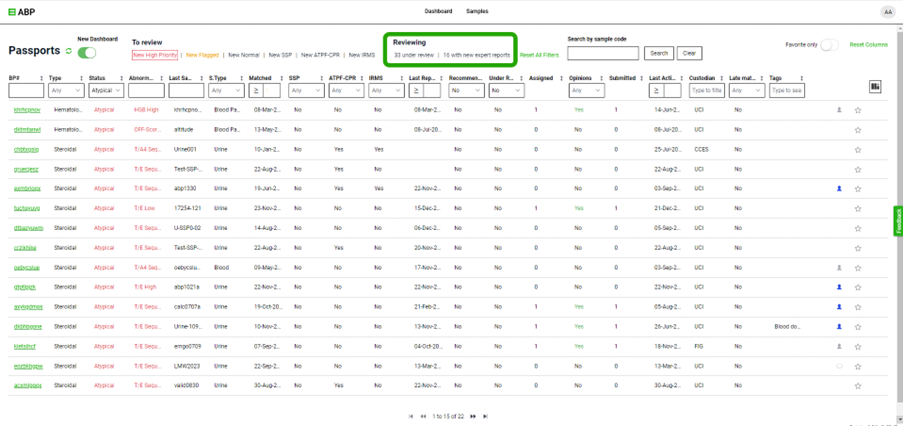Toggle the New Dashboard switch

[x=87, y=52]
